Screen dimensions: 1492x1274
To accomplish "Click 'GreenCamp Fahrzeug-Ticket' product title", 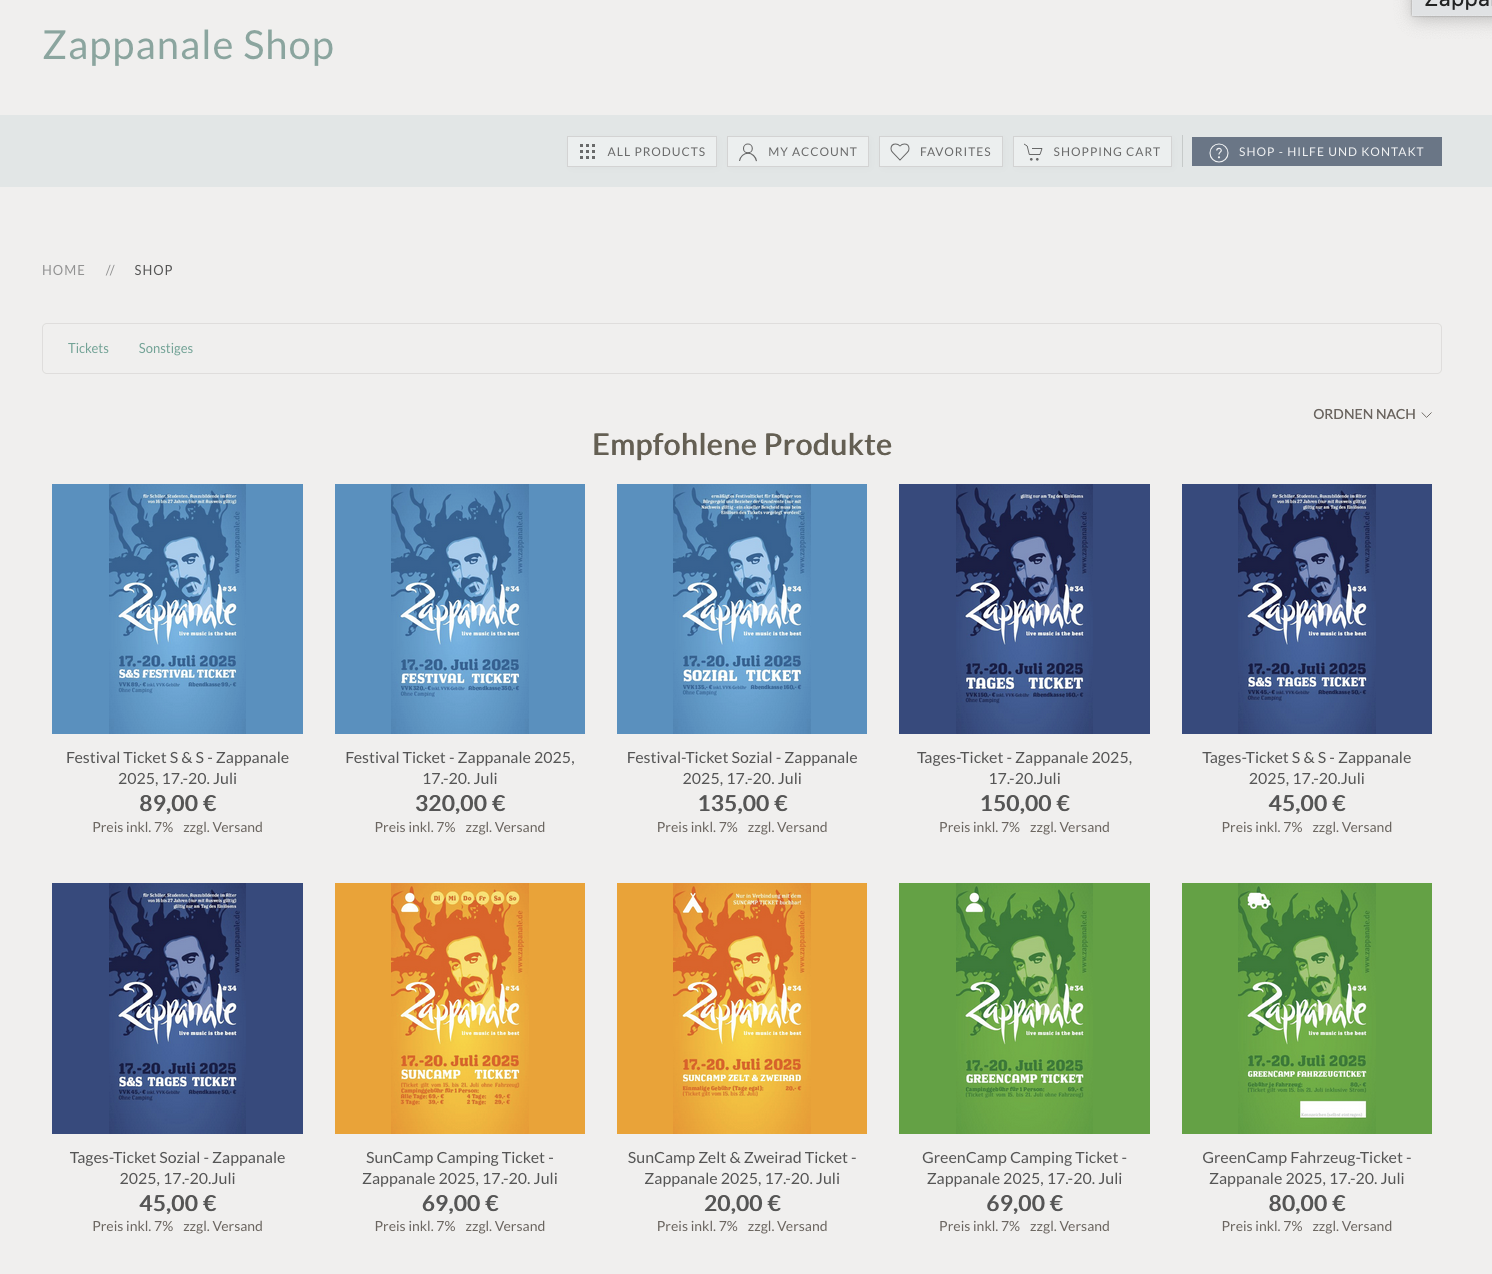I will coord(1307,1168).
